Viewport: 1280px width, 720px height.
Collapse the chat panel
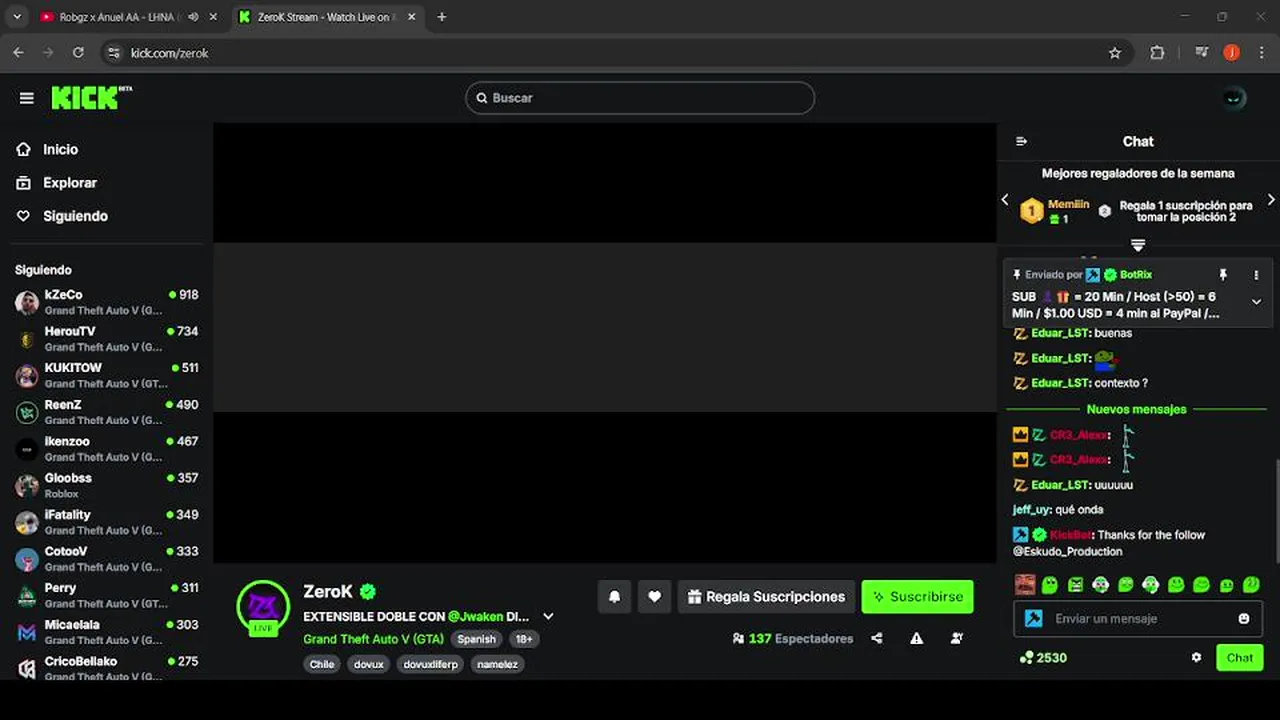(1021, 141)
